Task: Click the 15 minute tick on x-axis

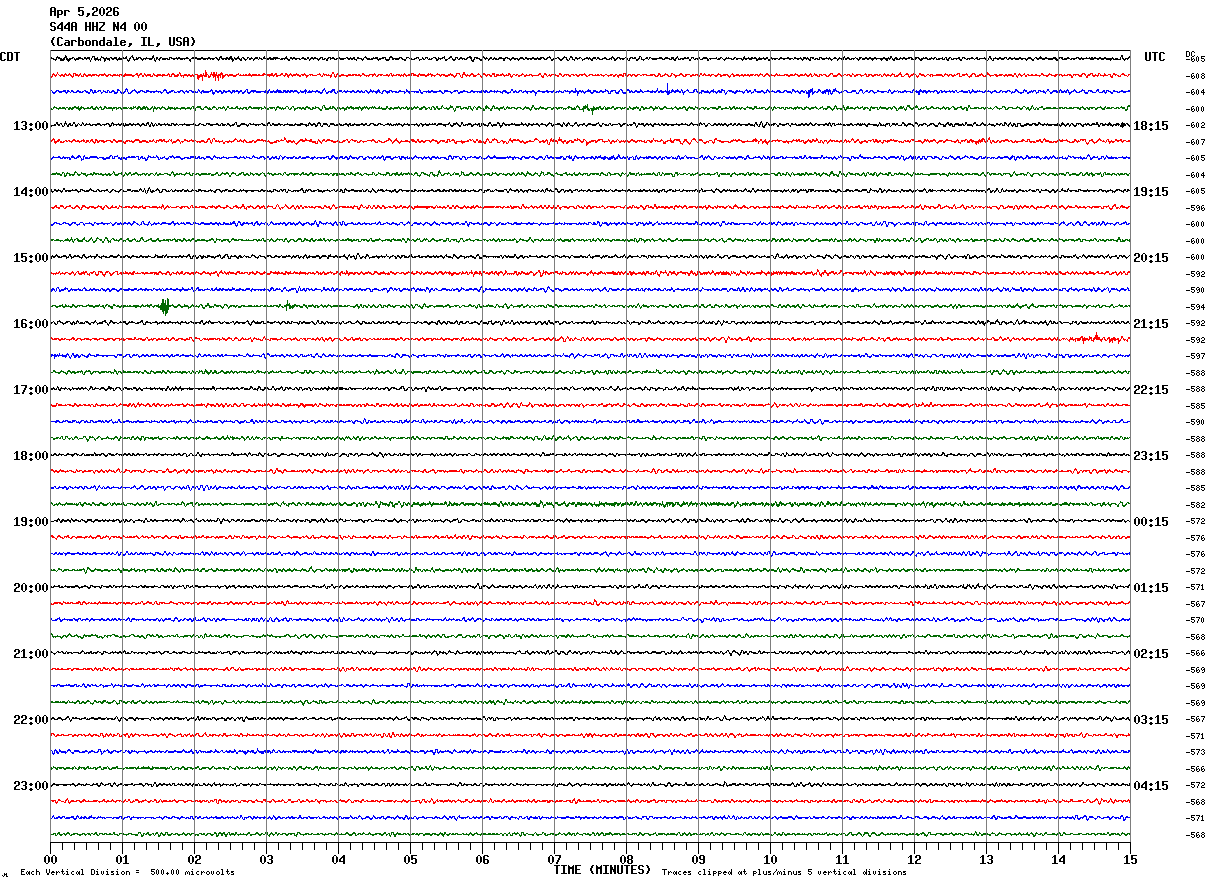Action: pyautogui.click(x=1130, y=859)
